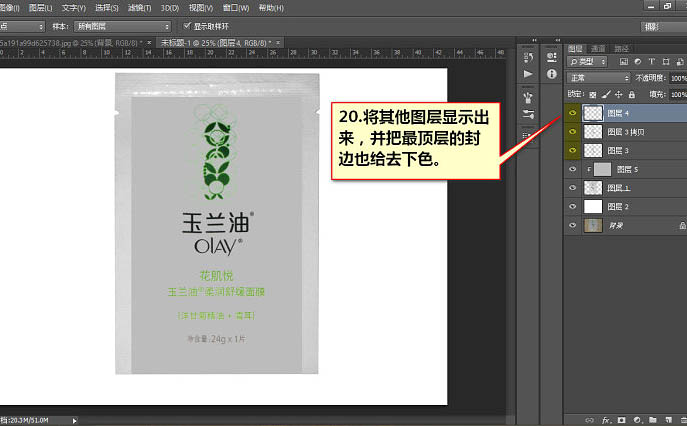
Task: Open blend mode 正常 dropdown
Action: 598,78
